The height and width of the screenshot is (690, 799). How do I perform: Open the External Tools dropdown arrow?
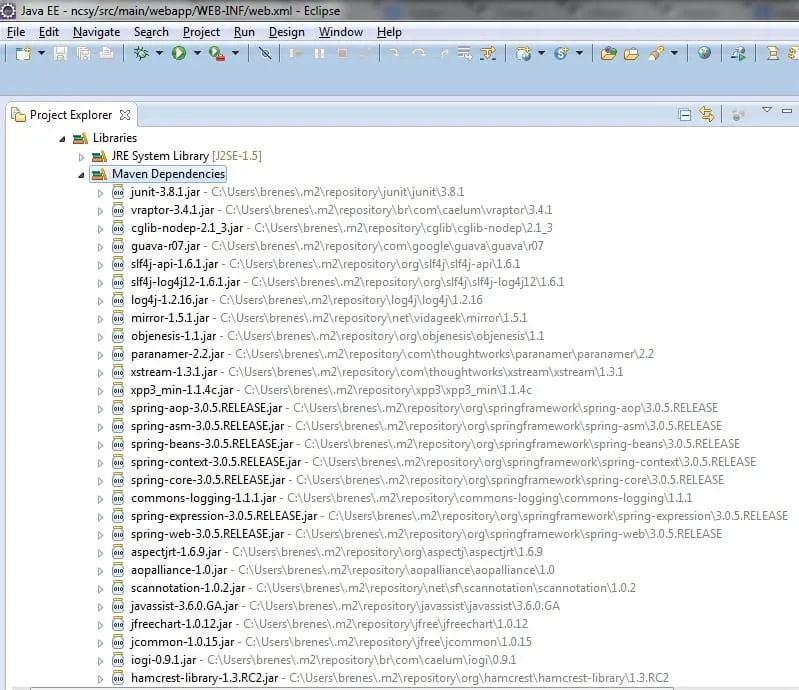[235, 53]
